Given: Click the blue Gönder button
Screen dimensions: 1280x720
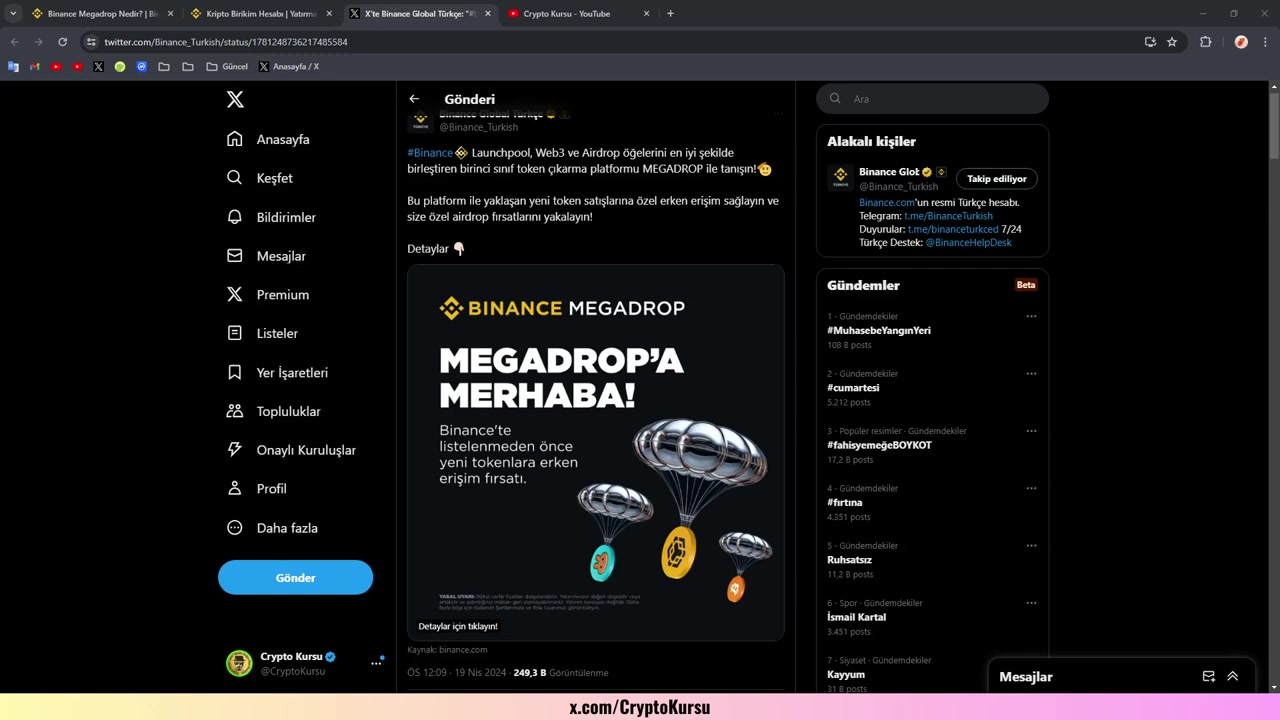Looking at the screenshot, I should tap(295, 578).
